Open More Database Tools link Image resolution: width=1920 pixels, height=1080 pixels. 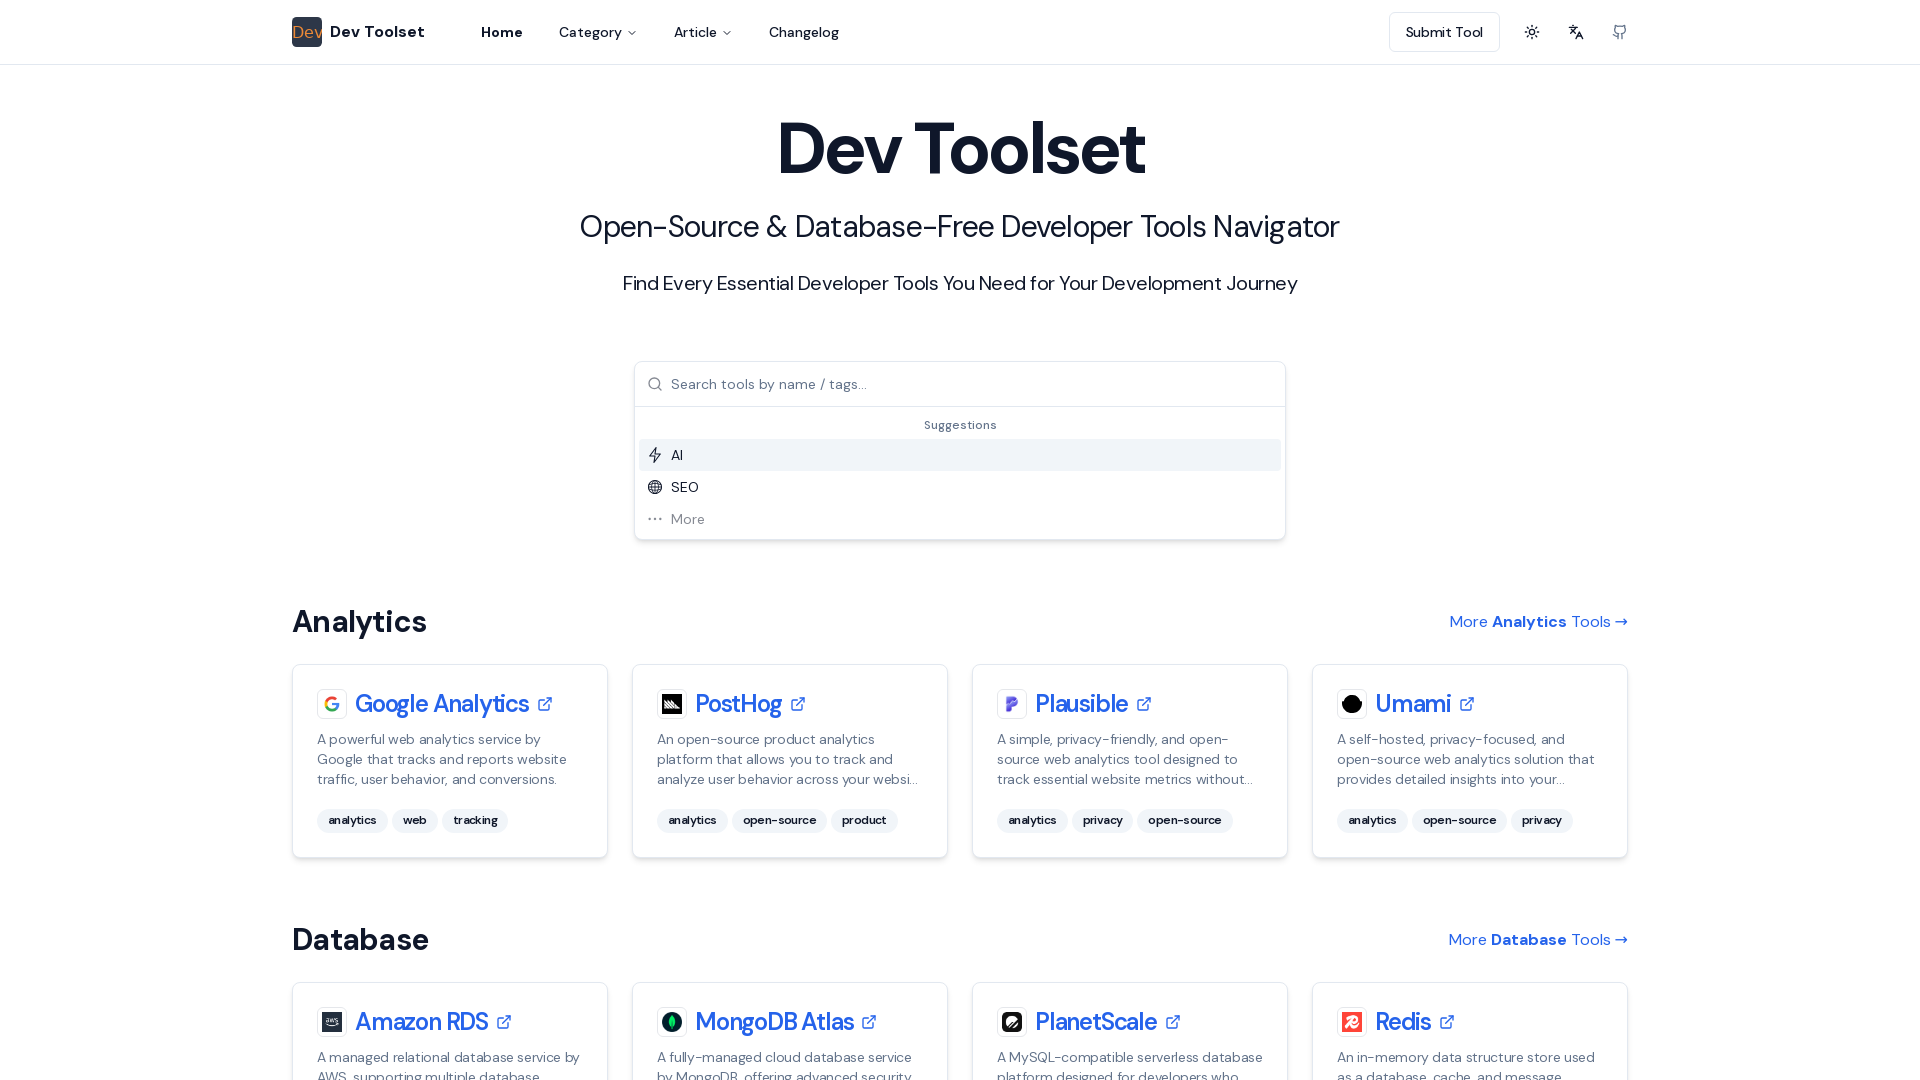(1538, 940)
